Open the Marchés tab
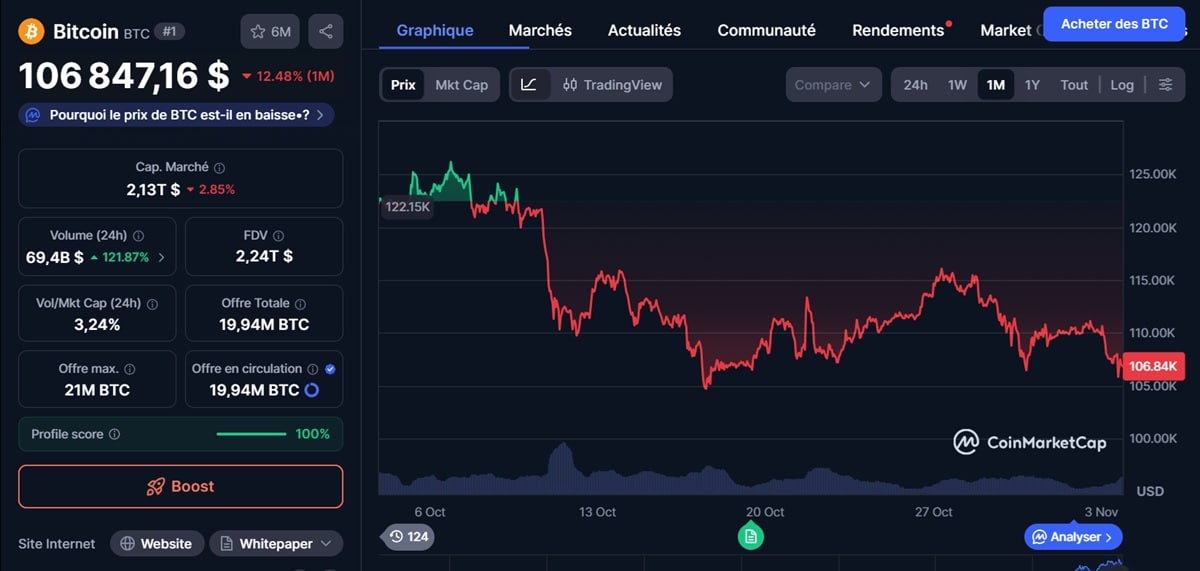The image size is (1200, 571). 540,30
